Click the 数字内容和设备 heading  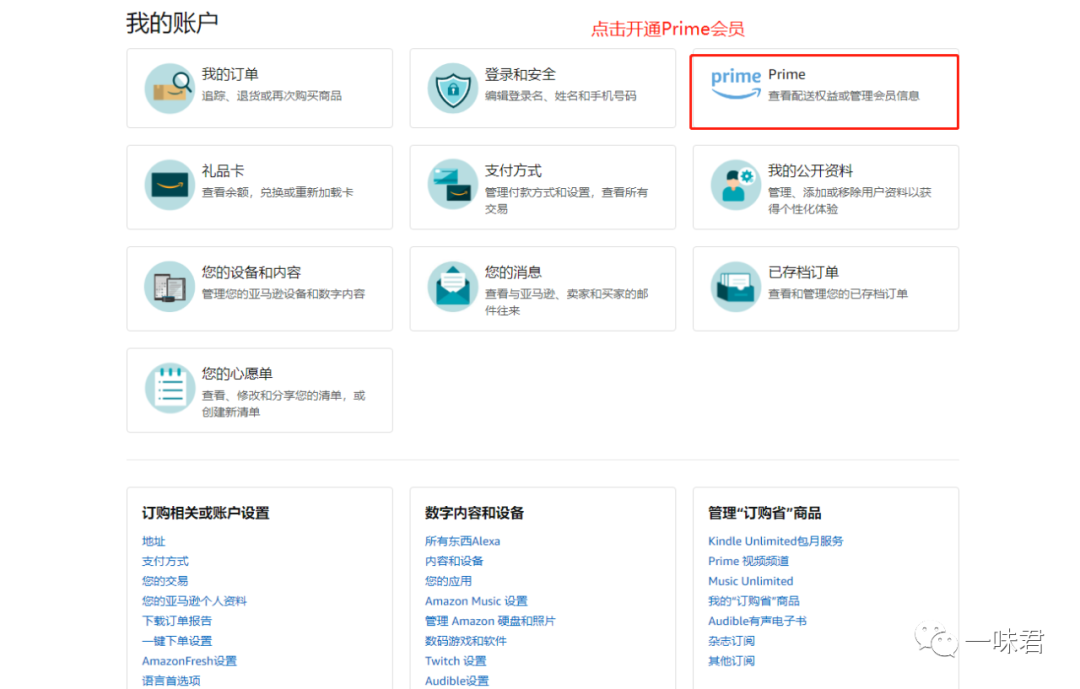coord(475,513)
